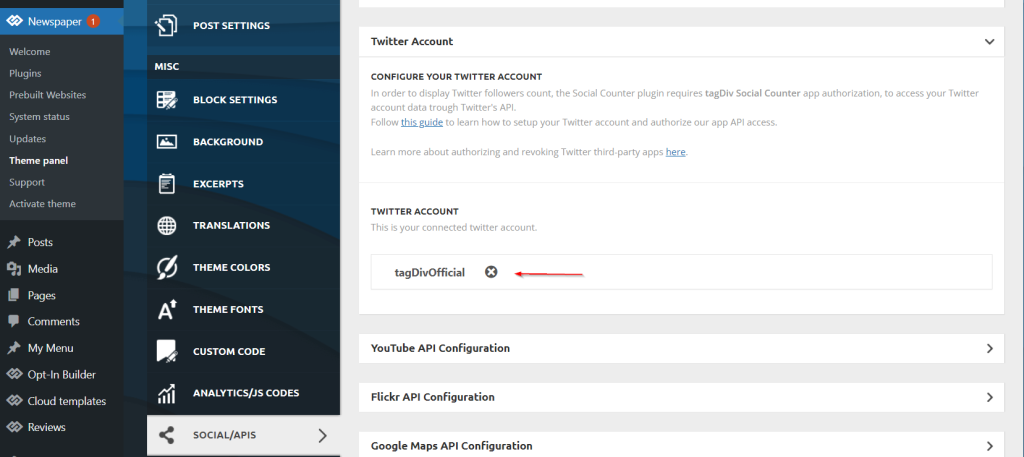1024x457 pixels.
Task: Click the Theme Fonts icon
Action: 167,309
